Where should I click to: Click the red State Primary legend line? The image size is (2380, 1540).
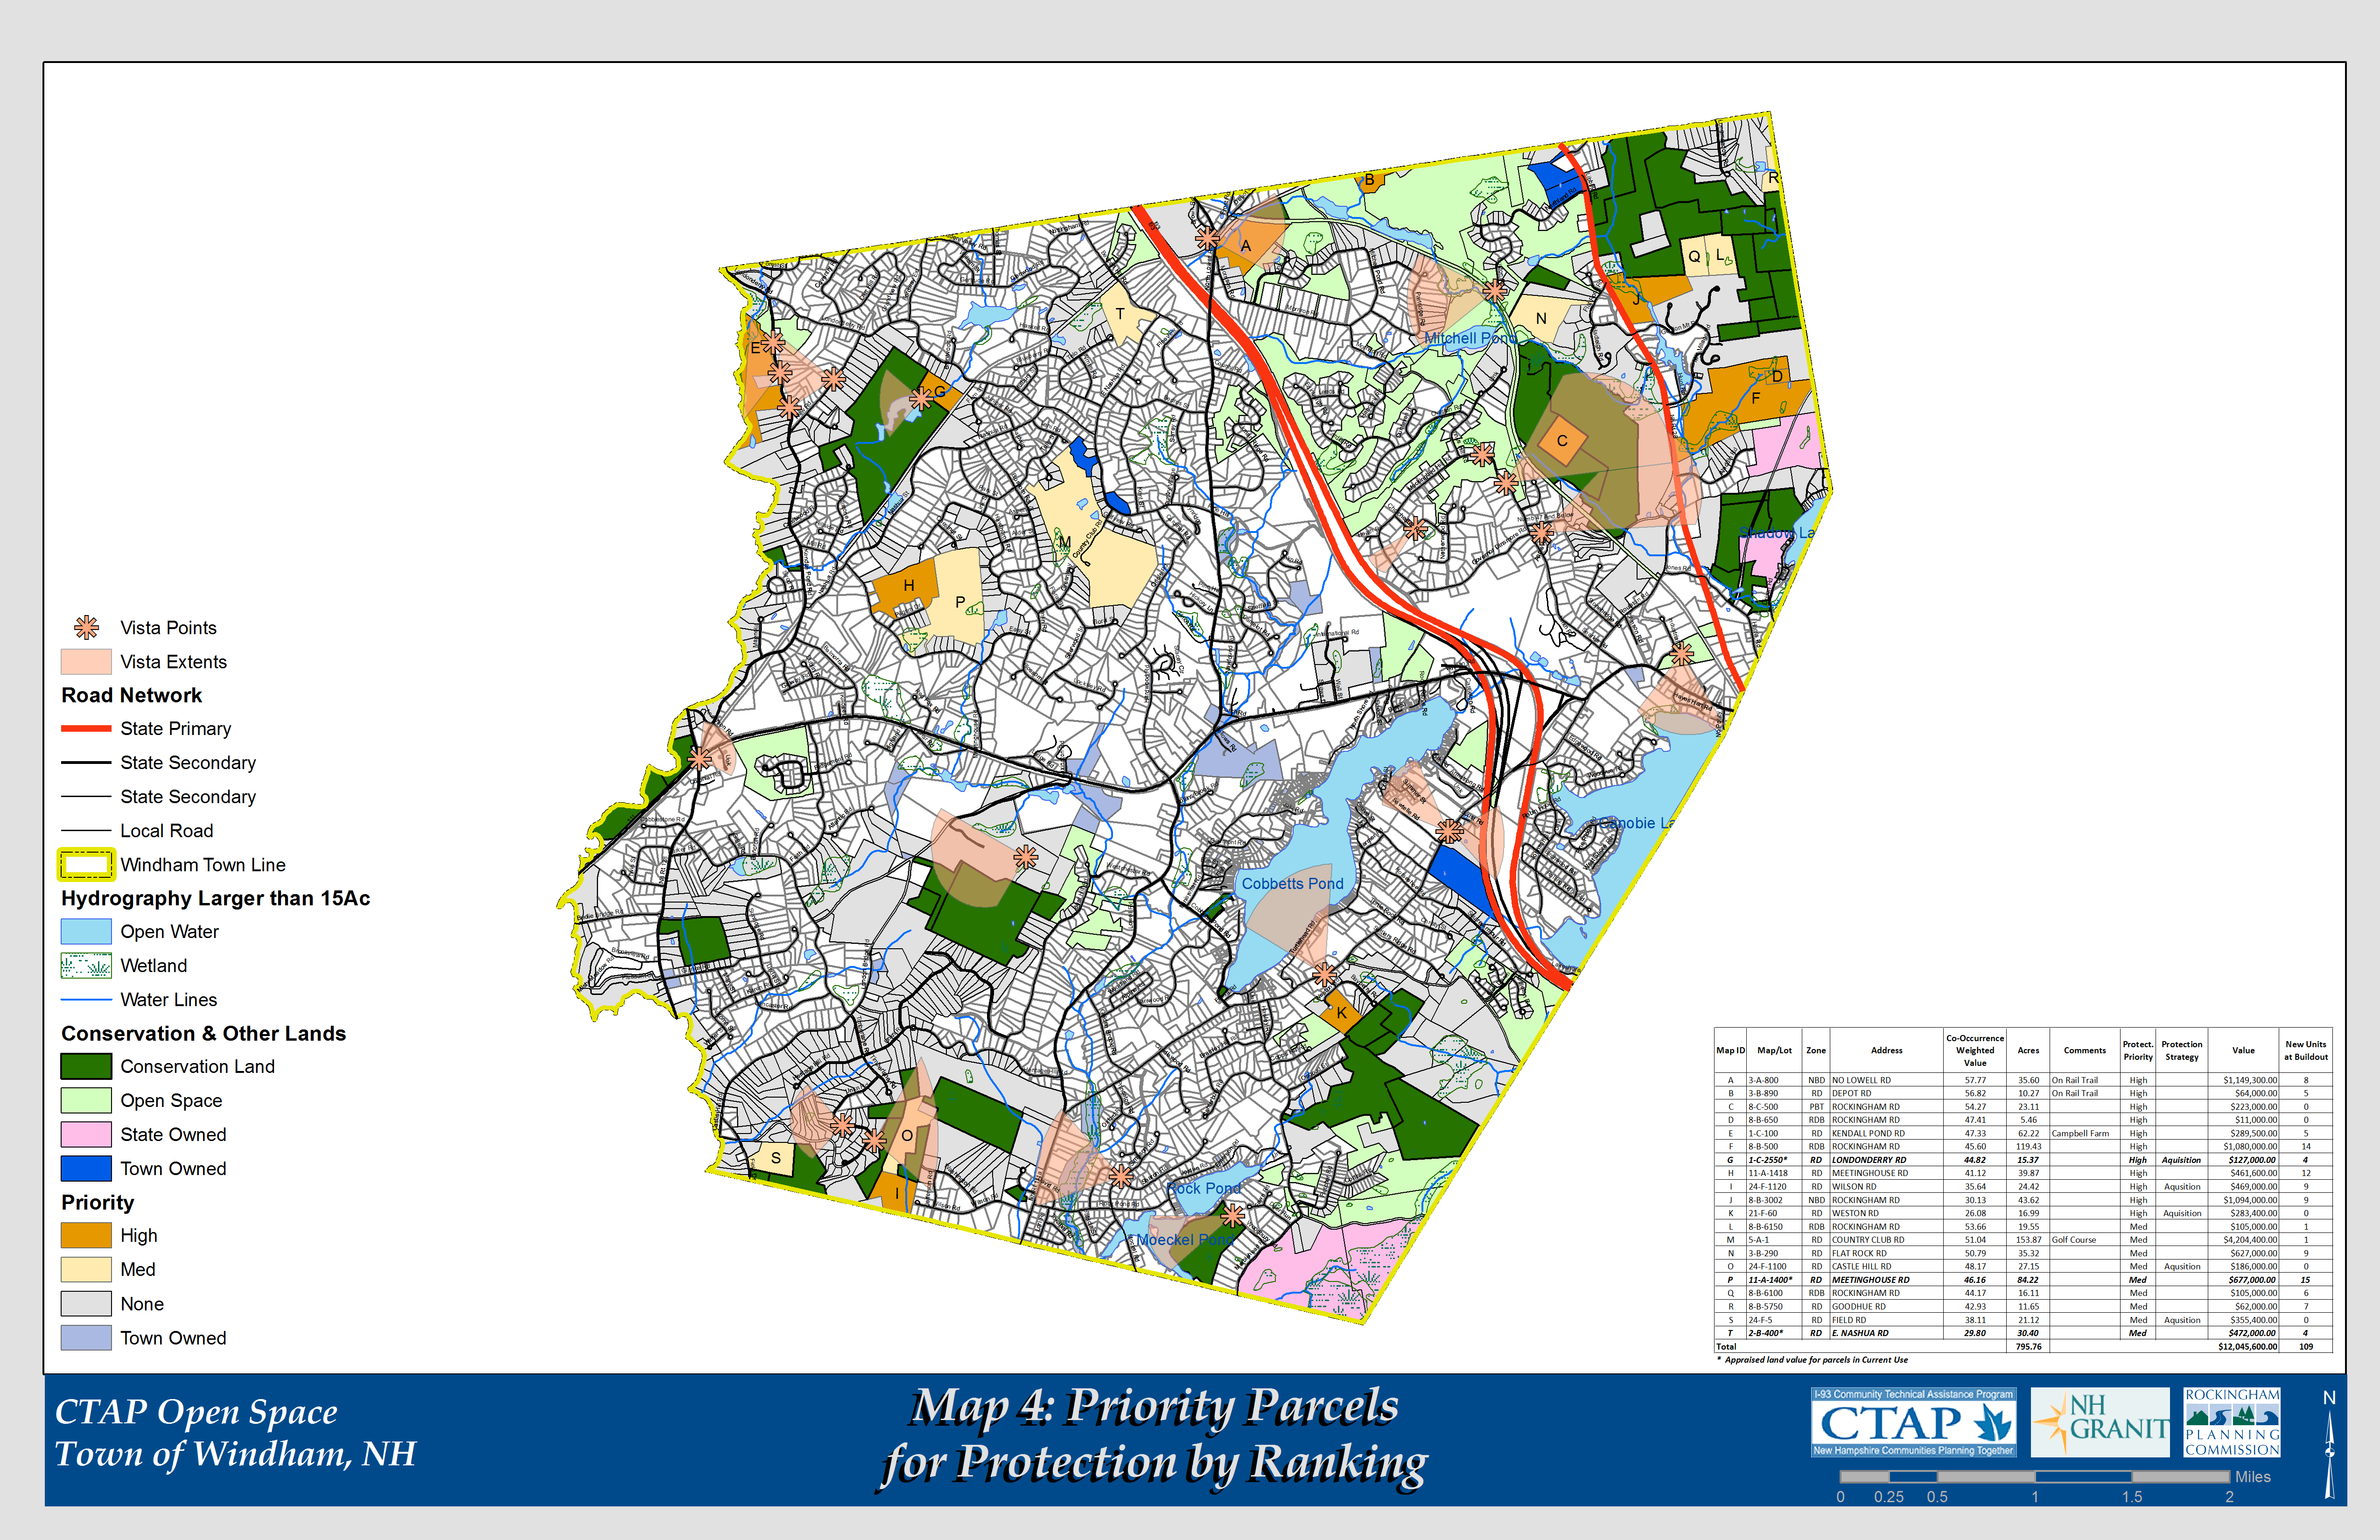pyautogui.click(x=86, y=729)
